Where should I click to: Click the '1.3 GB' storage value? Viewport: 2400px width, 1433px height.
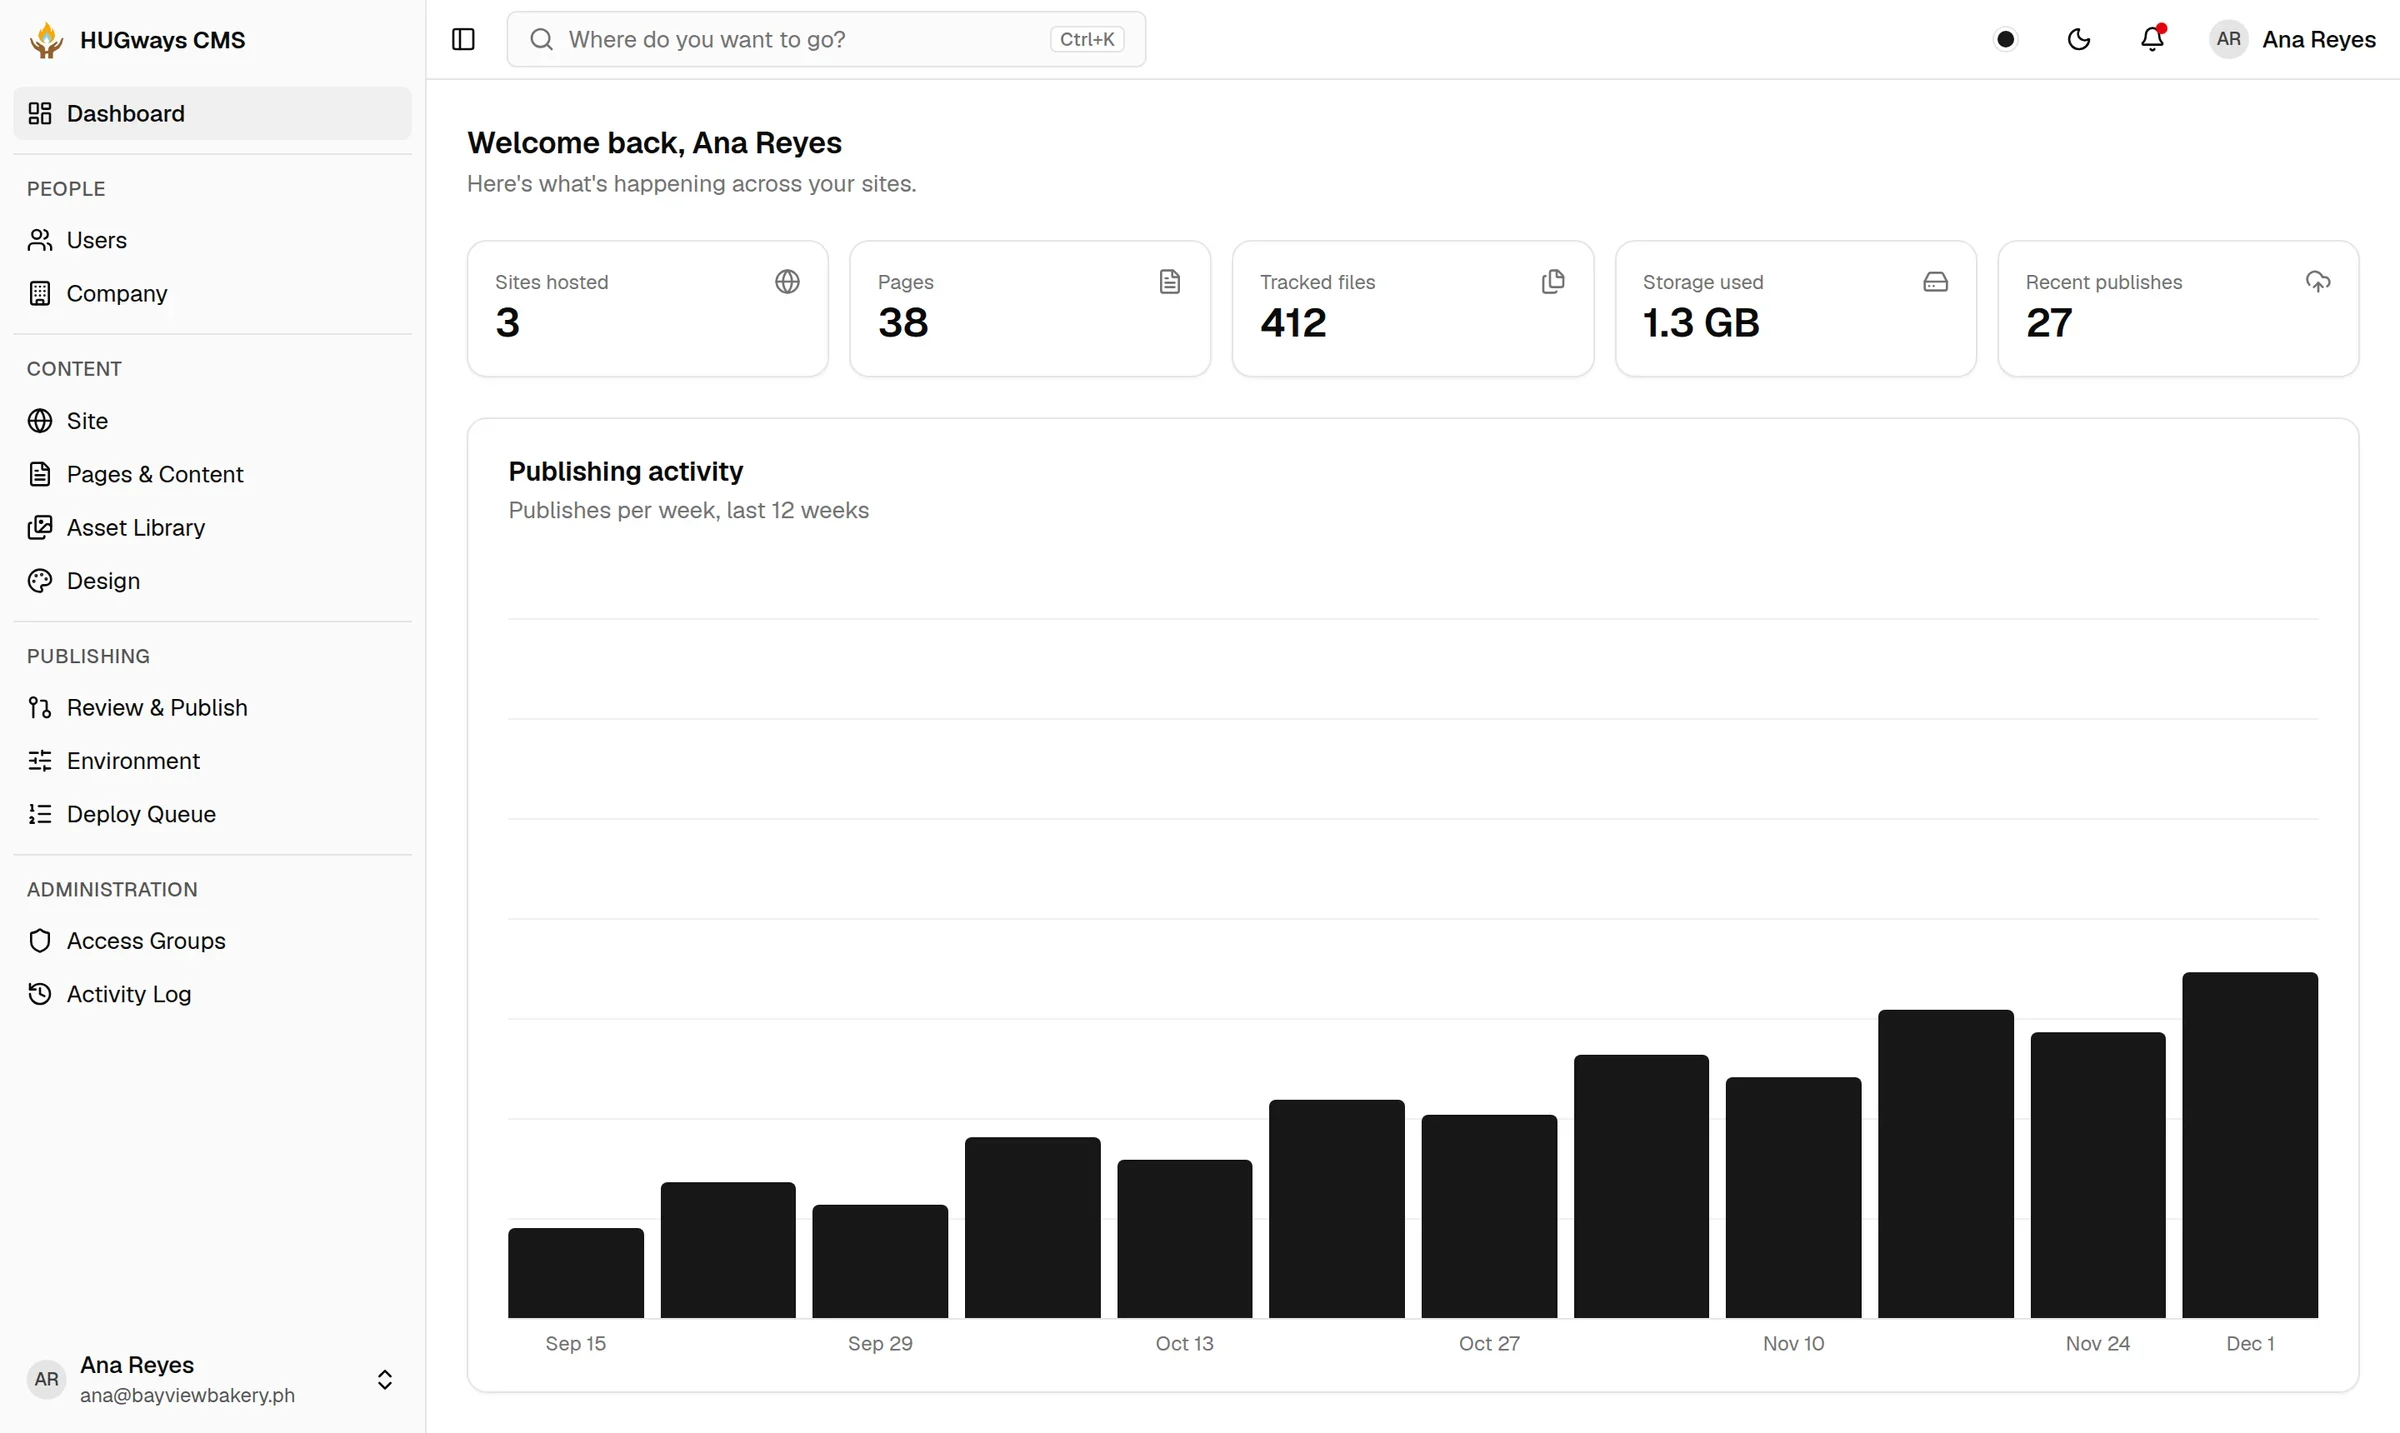[1701, 323]
